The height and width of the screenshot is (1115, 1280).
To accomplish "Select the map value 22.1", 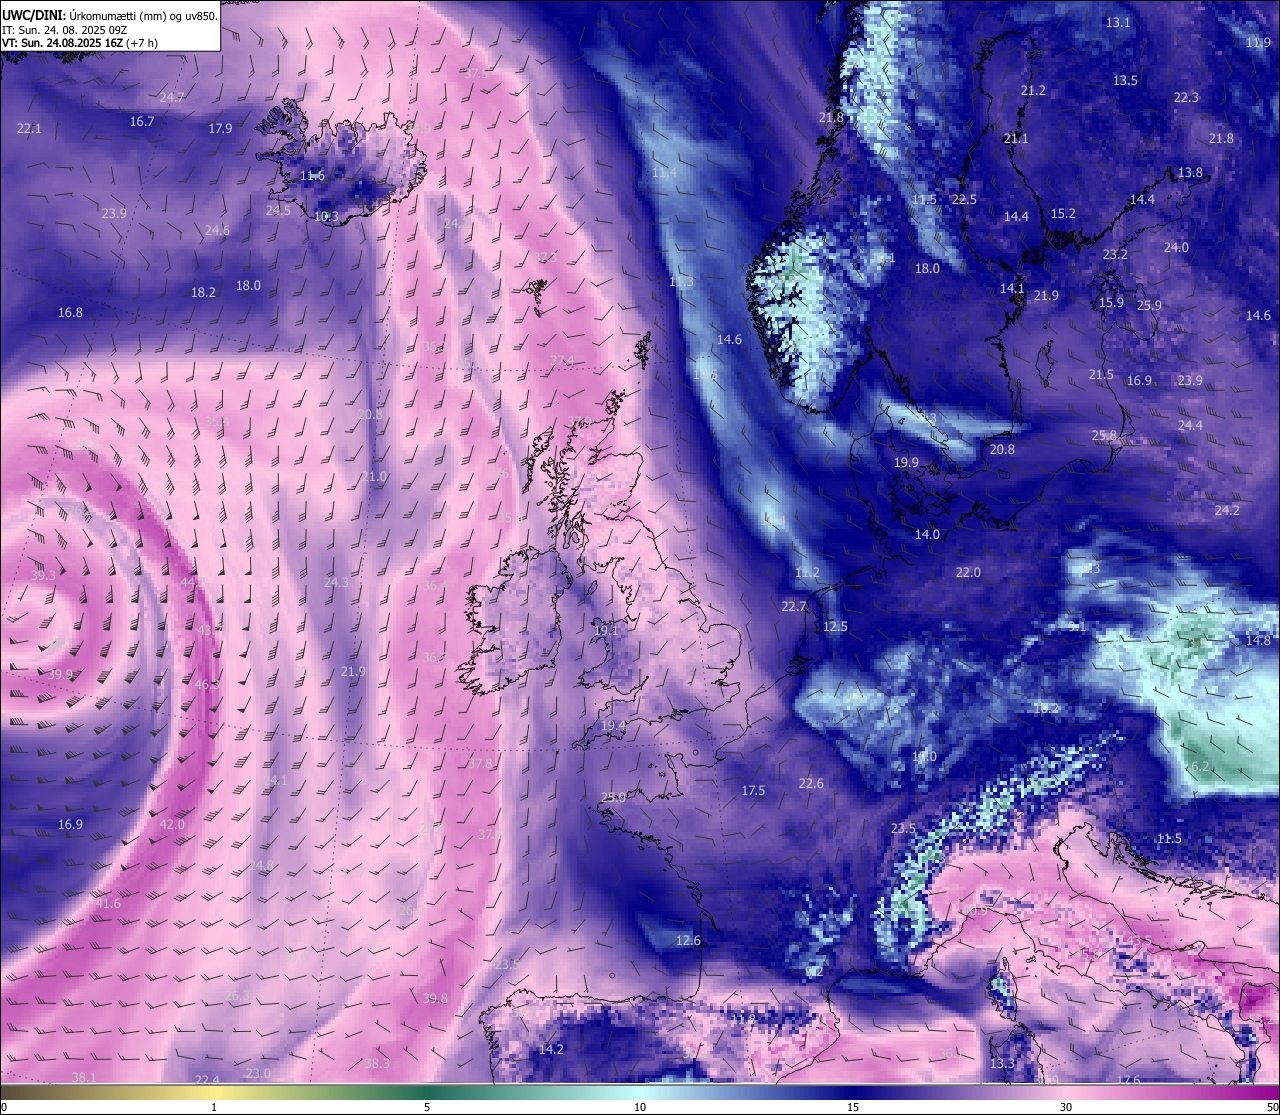I will tap(29, 128).
